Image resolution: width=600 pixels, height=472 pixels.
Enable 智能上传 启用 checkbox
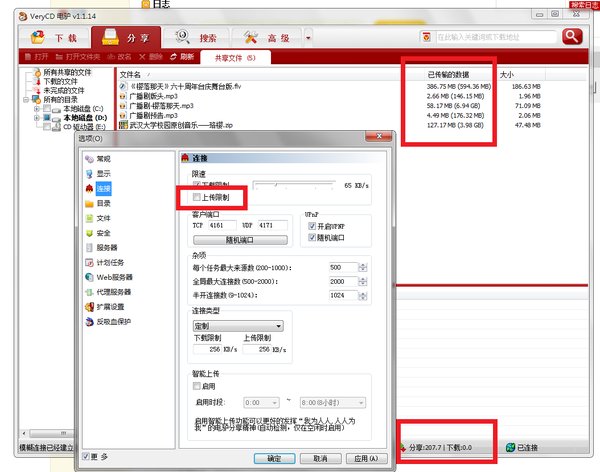197,386
